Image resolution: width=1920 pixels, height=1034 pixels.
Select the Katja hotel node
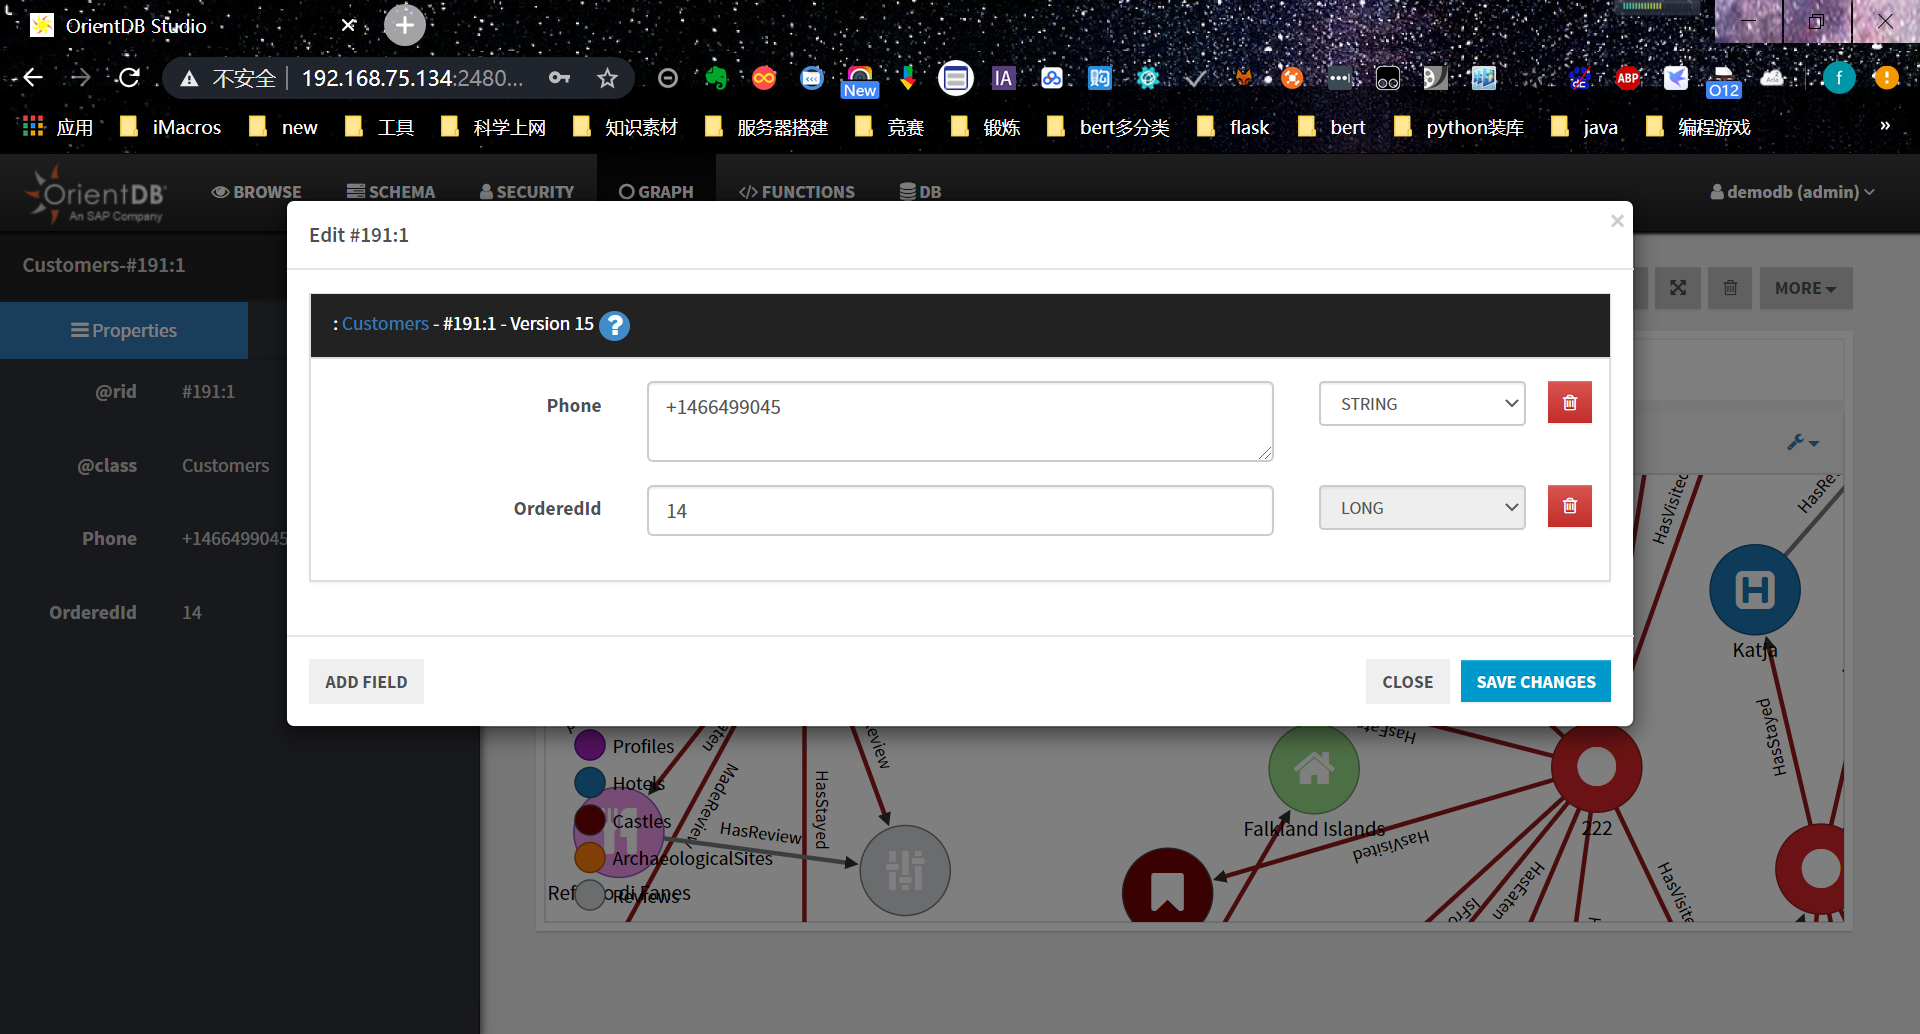(x=1755, y=590)
